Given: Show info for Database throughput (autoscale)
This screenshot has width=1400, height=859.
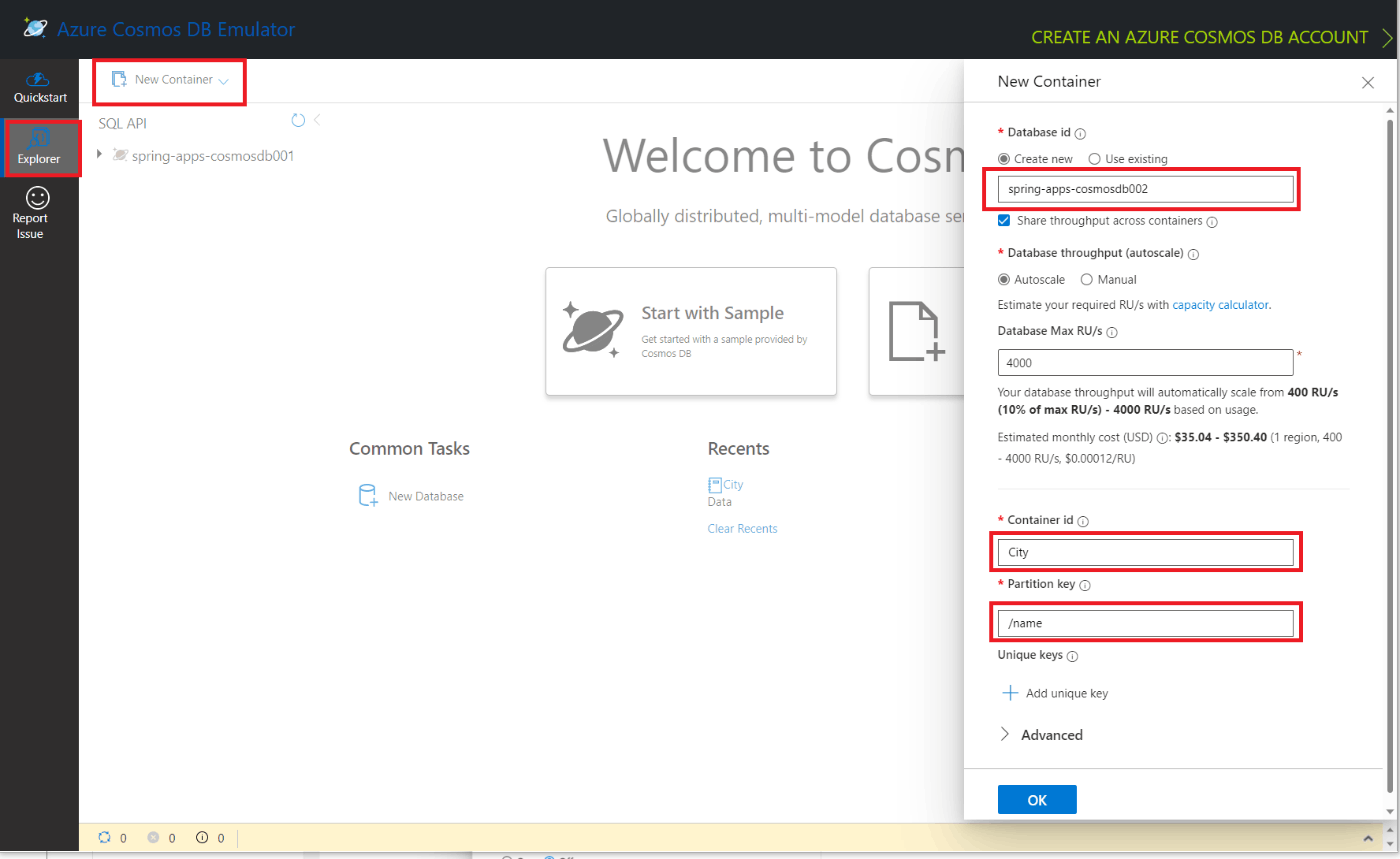Looking at the screenshot, I should coord(1194,255).
